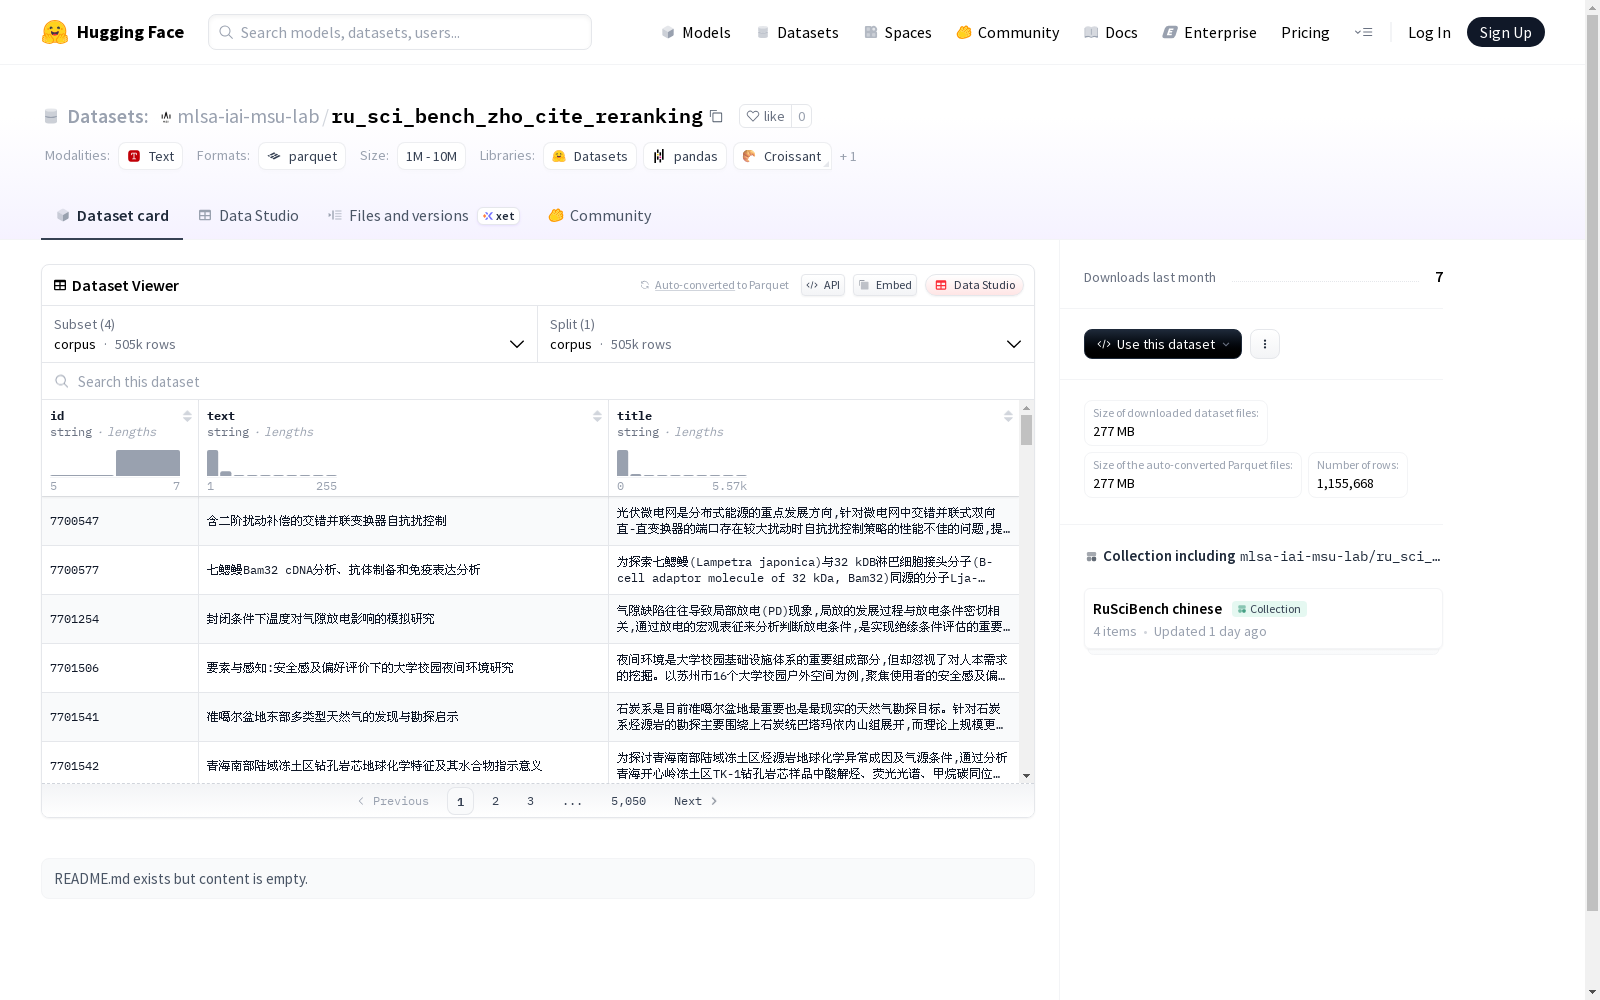Open Datasets in top navigation
This screenshot has height=1000, width=1600.
point(797,32)
